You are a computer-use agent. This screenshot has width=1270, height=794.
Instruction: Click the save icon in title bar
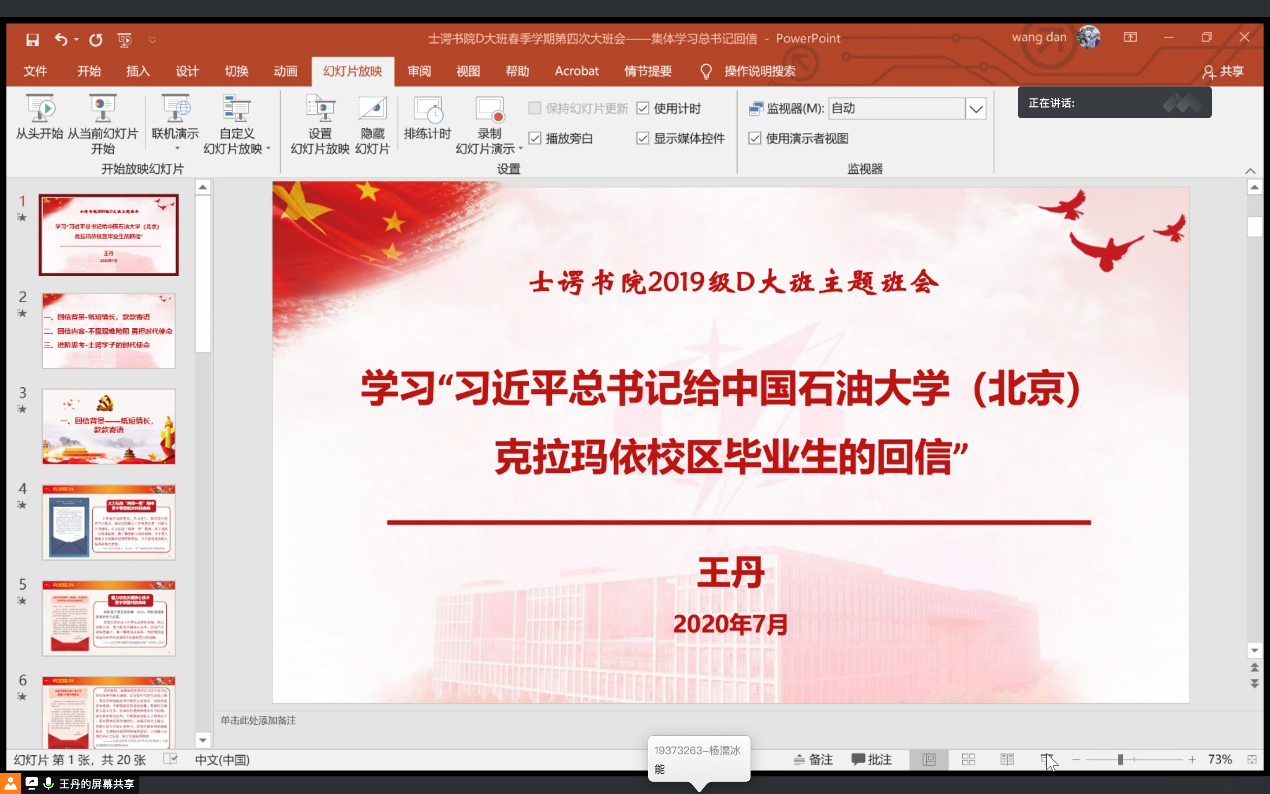(x=32, y=40)
